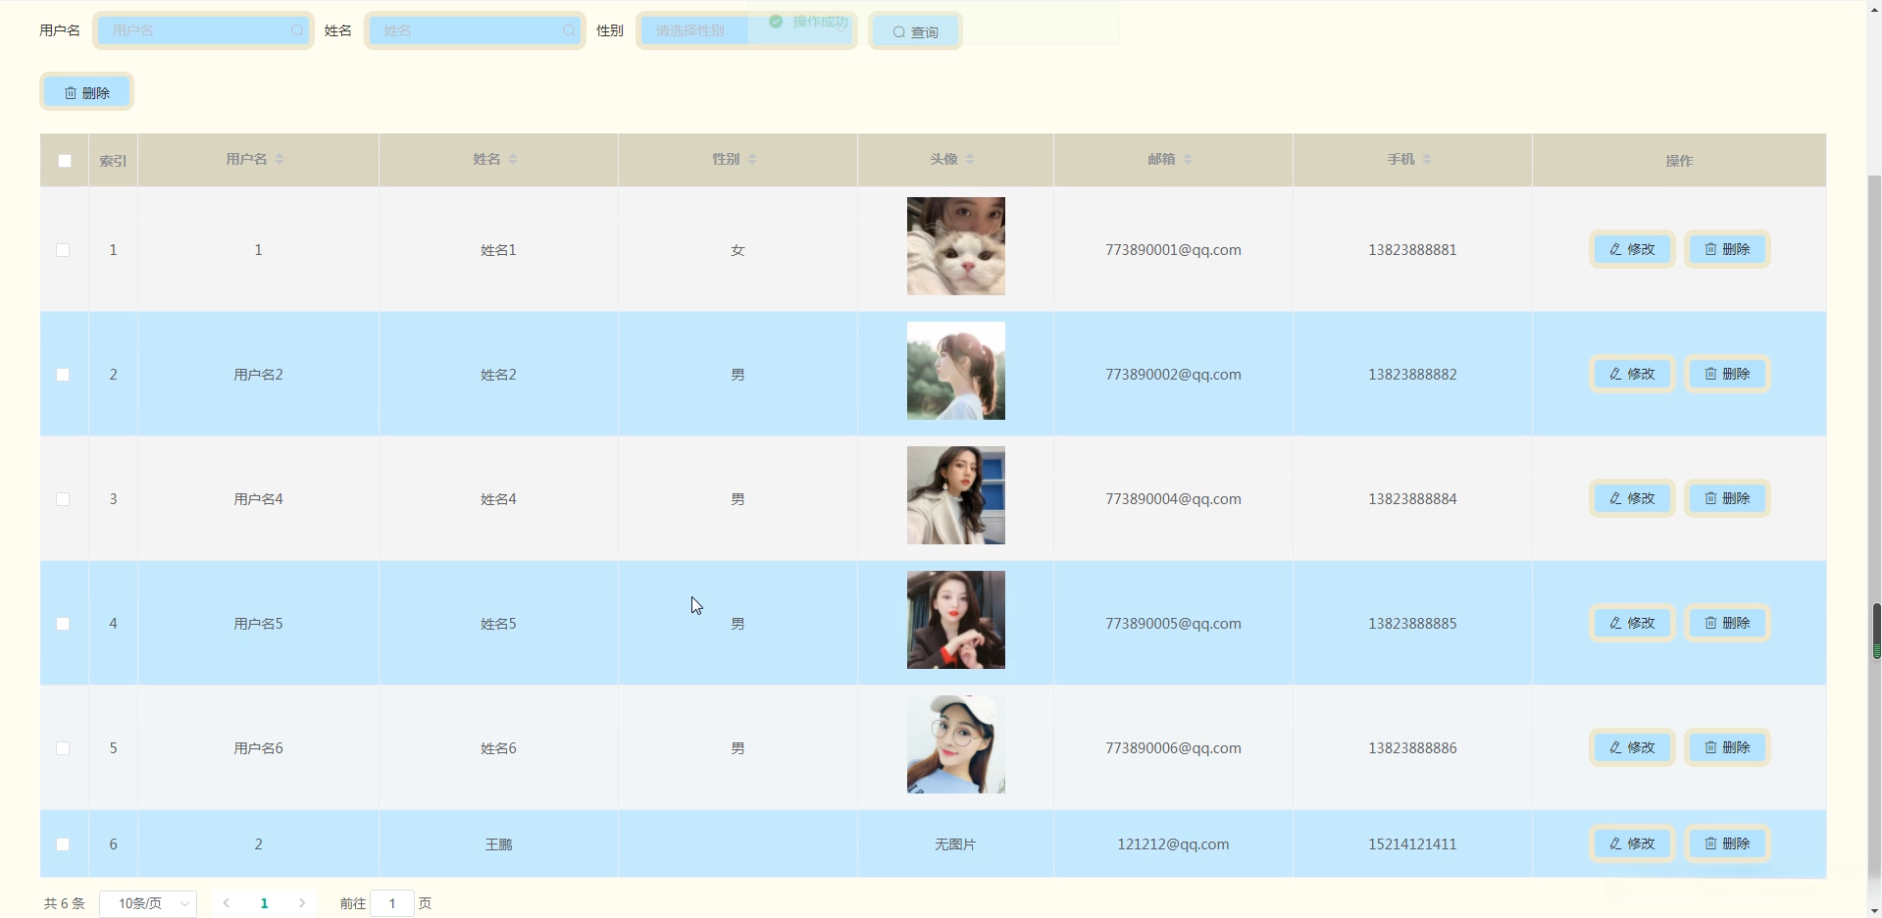Click the 共 6 条 total count
Image resolution: width=1882 pixels, height=918 pixels.
click(64, 904)
